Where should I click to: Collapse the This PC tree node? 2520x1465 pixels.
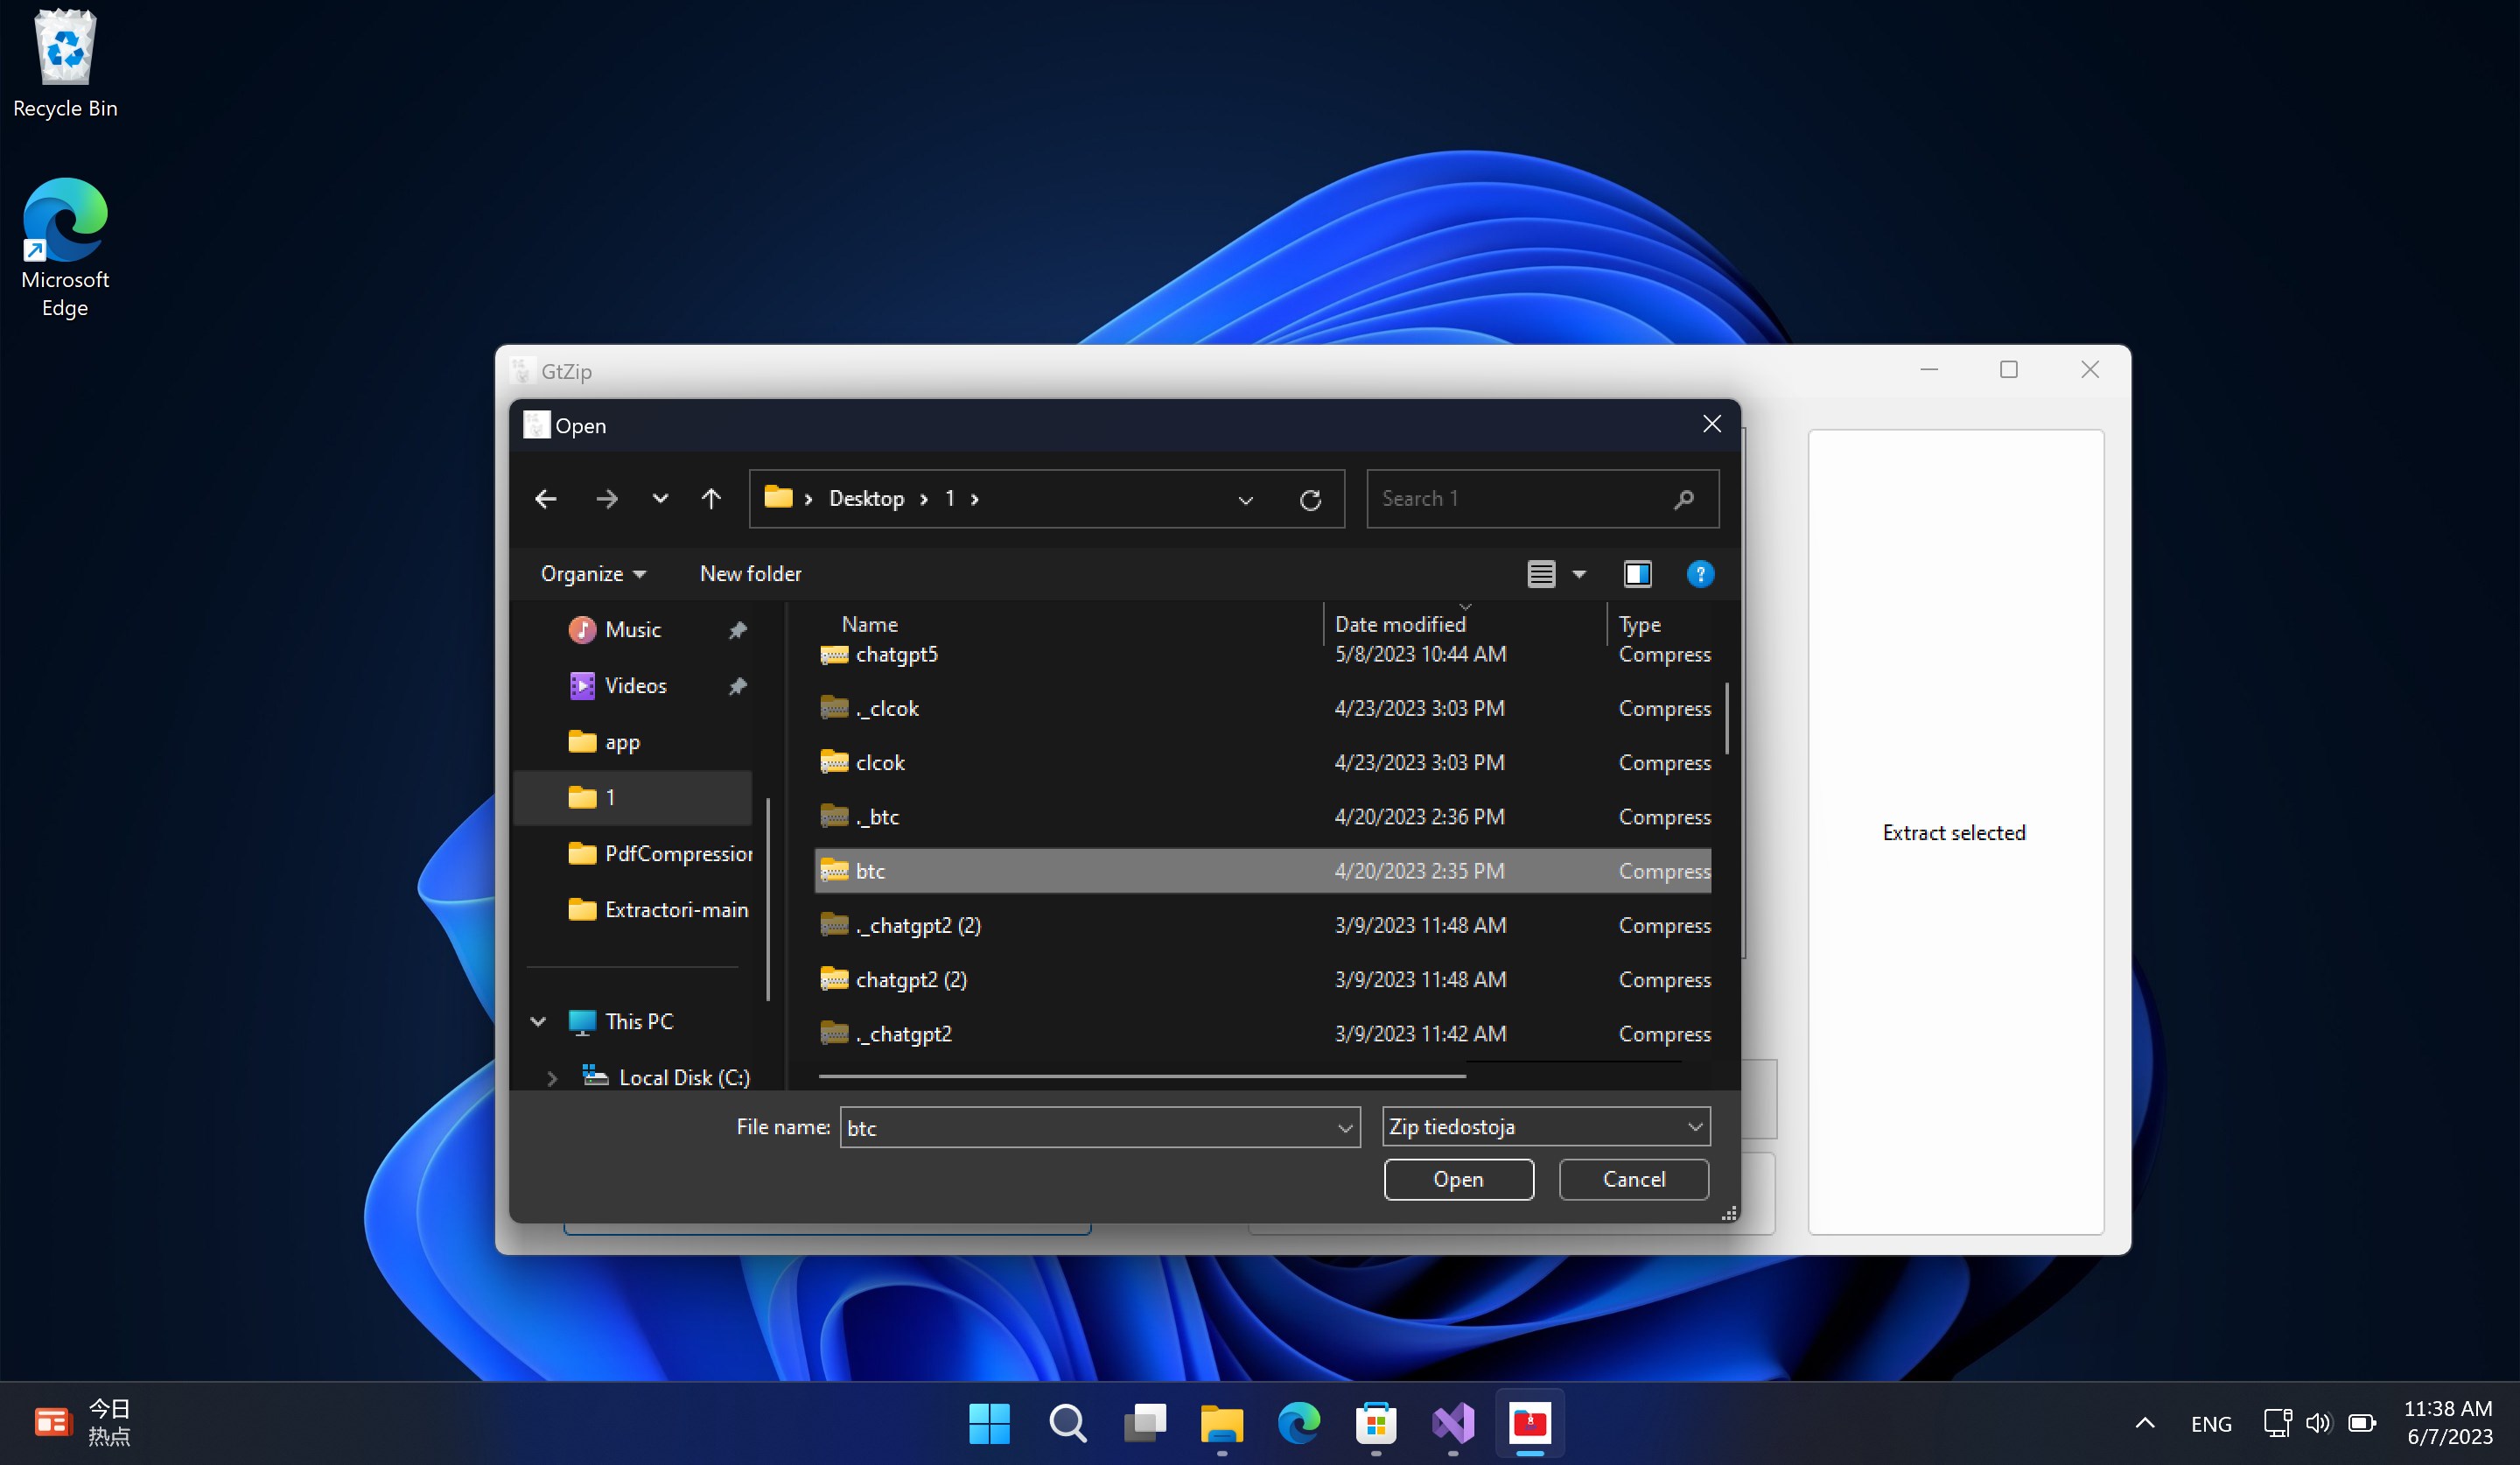pos(538,1021)
